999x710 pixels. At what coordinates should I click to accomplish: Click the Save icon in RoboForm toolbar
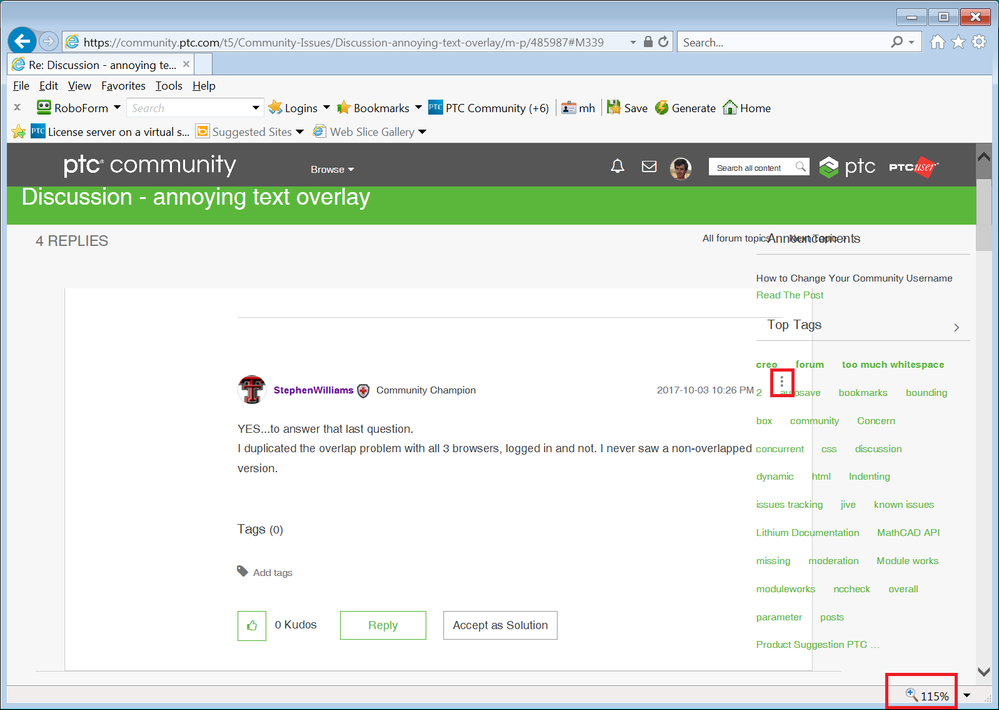pyautogui.click(x=614, y=107)
